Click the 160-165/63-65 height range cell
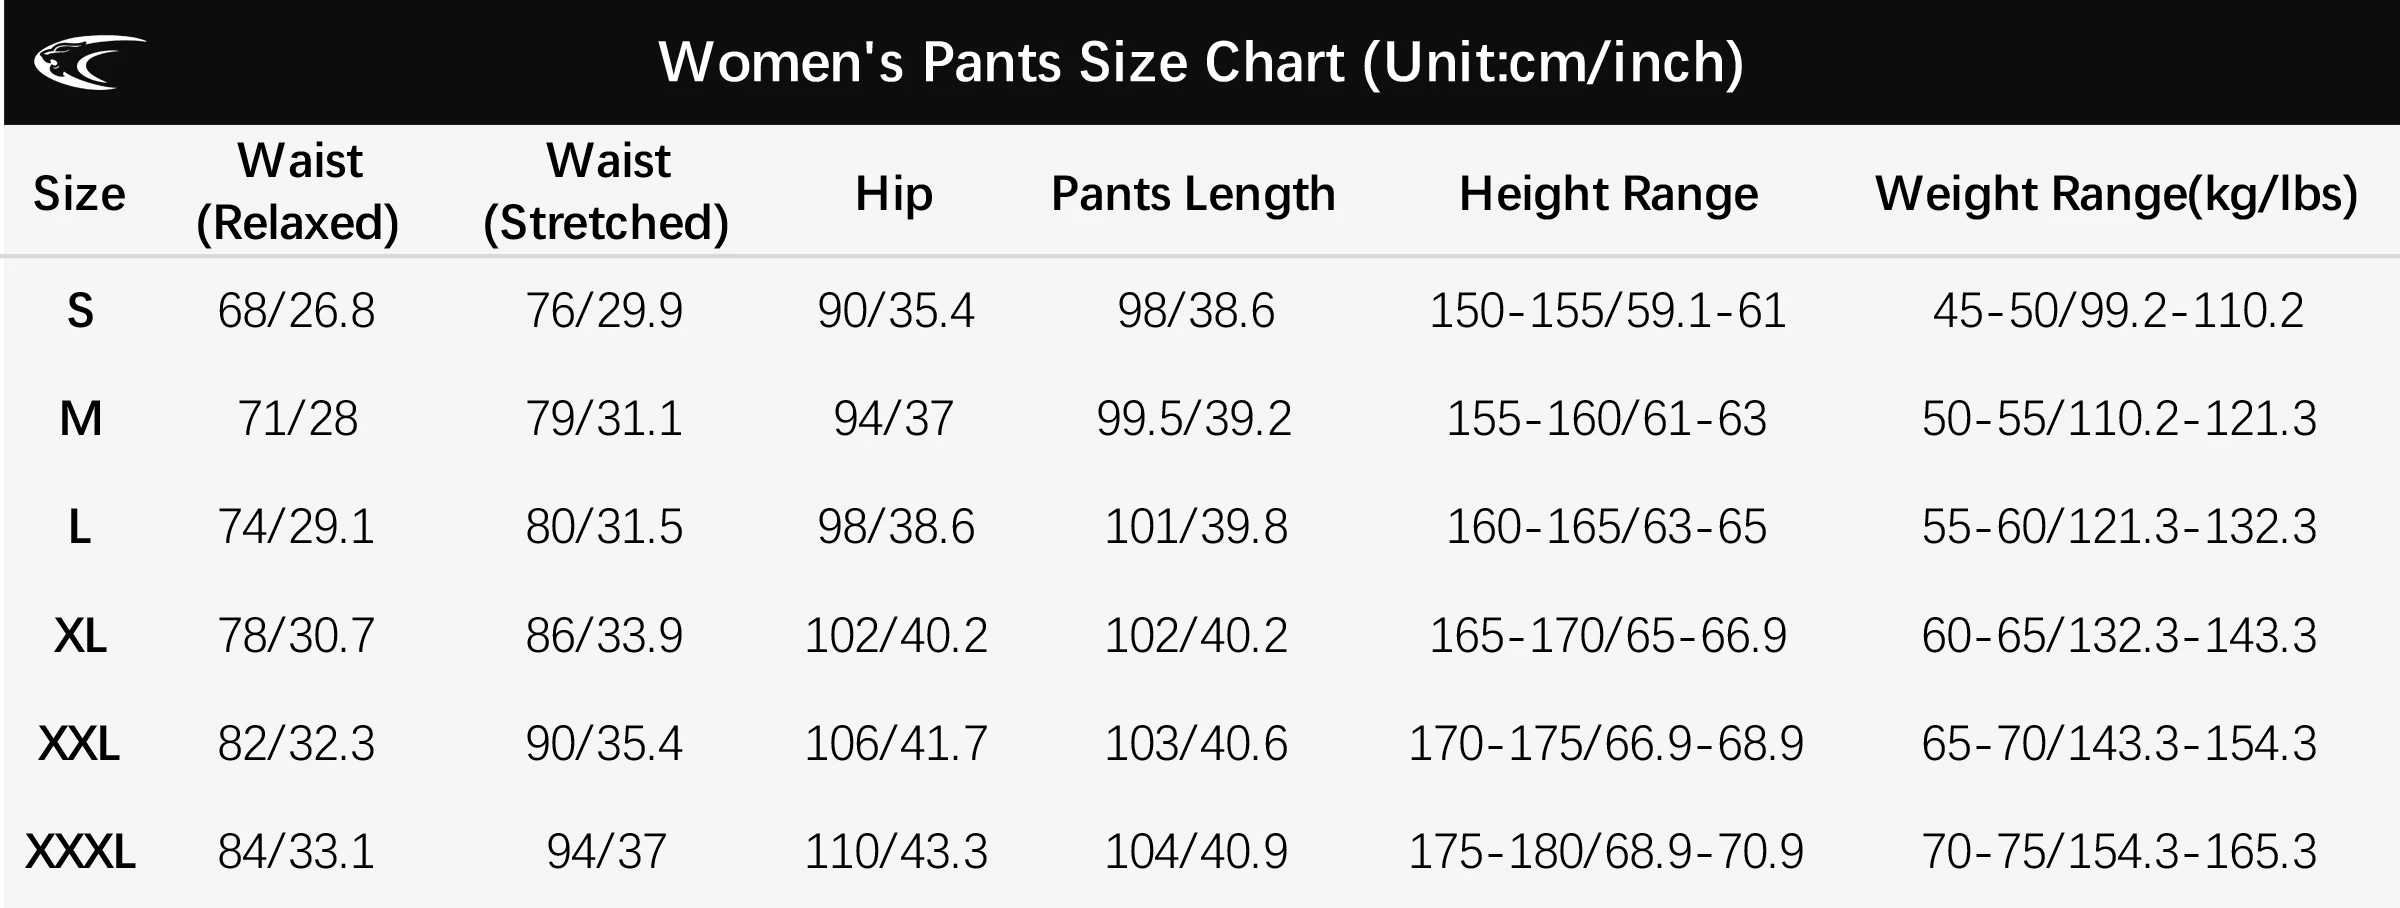Viewport: 2400px width, 908px height. click(x=1607, y=527)
